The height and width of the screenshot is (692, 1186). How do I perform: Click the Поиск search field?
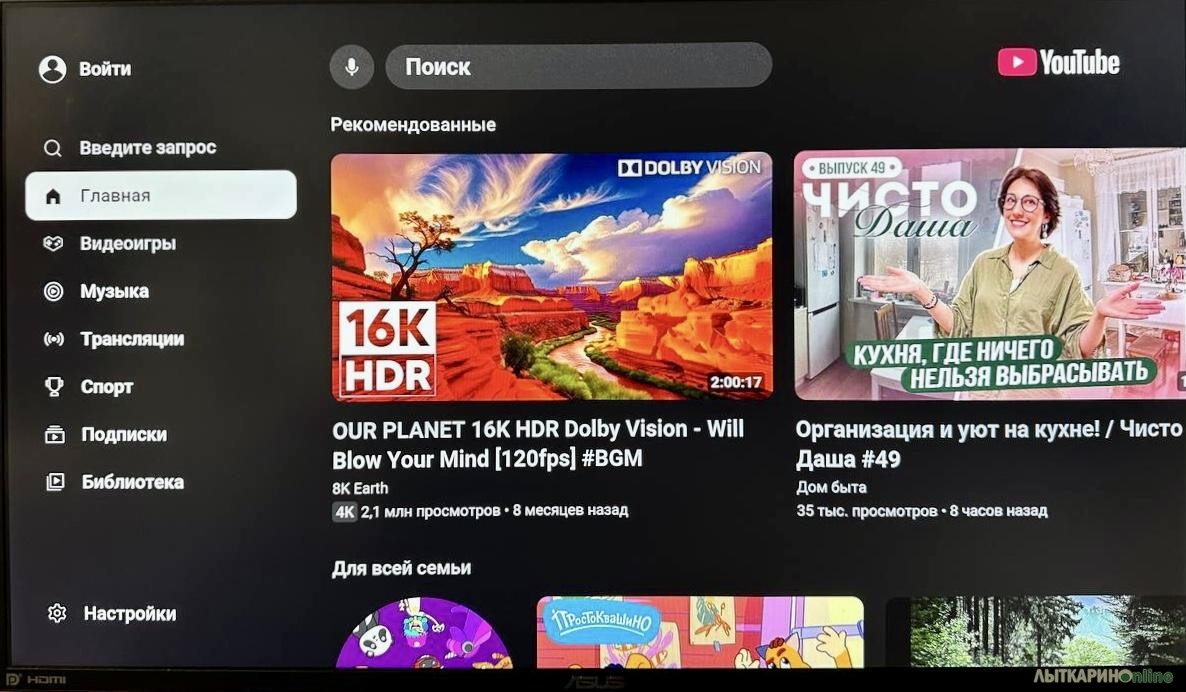coord(579,66)
